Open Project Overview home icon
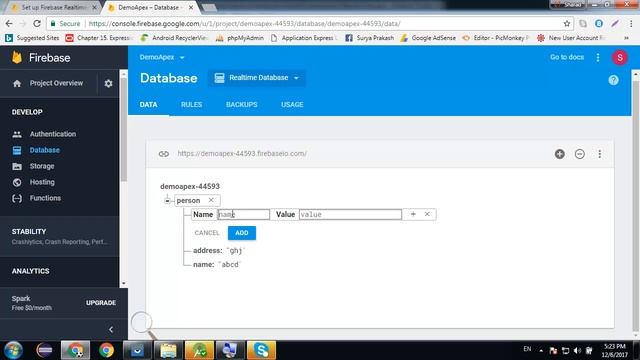This screenshot has height=360, width=640. click(x=17, y=83)
